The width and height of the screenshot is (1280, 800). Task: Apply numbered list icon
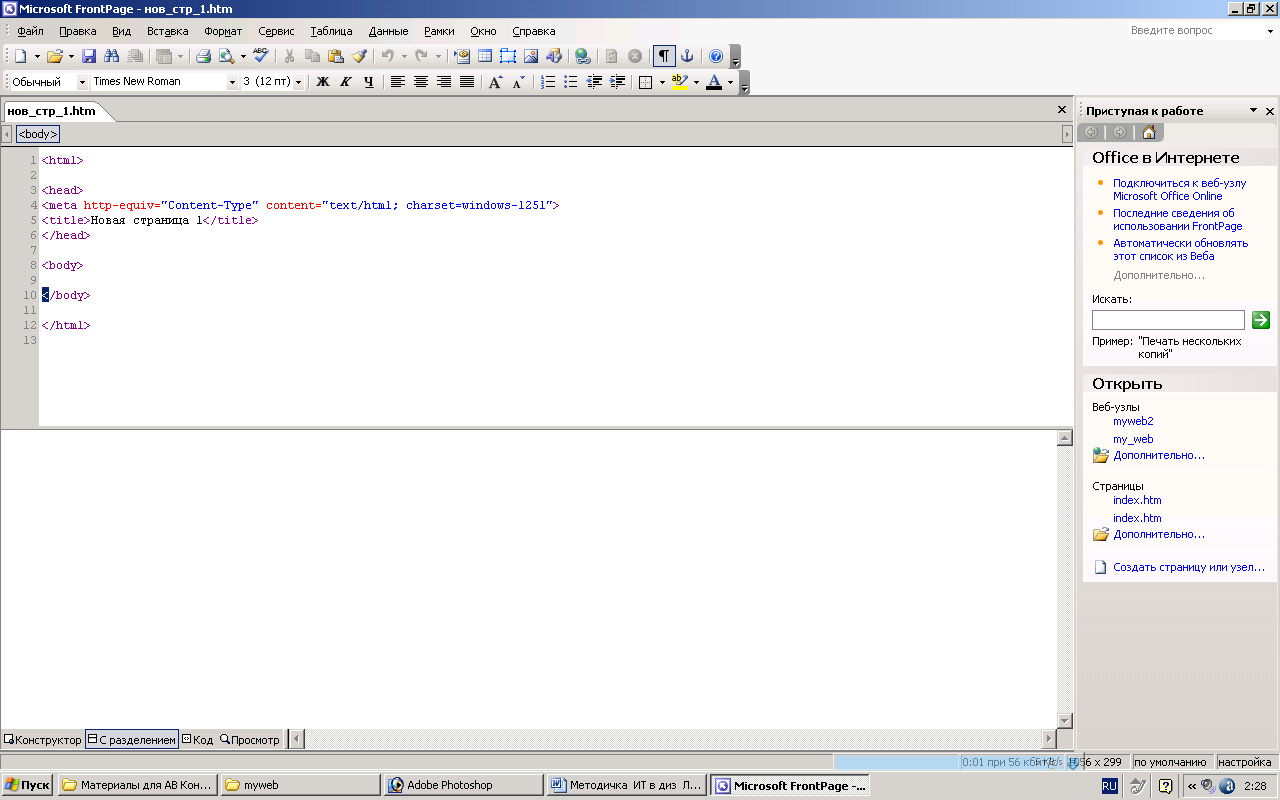pos(548,82)
